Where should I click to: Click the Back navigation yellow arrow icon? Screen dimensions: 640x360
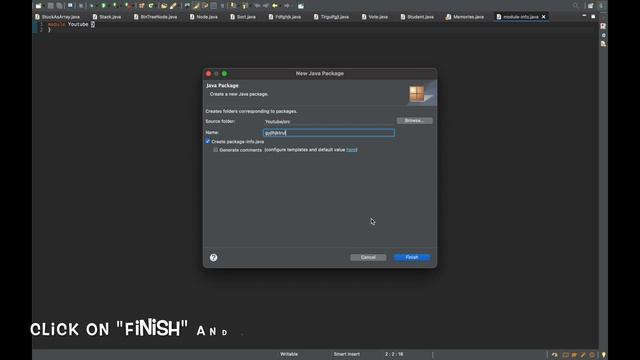pyautogui.click(x=275, y=6)
